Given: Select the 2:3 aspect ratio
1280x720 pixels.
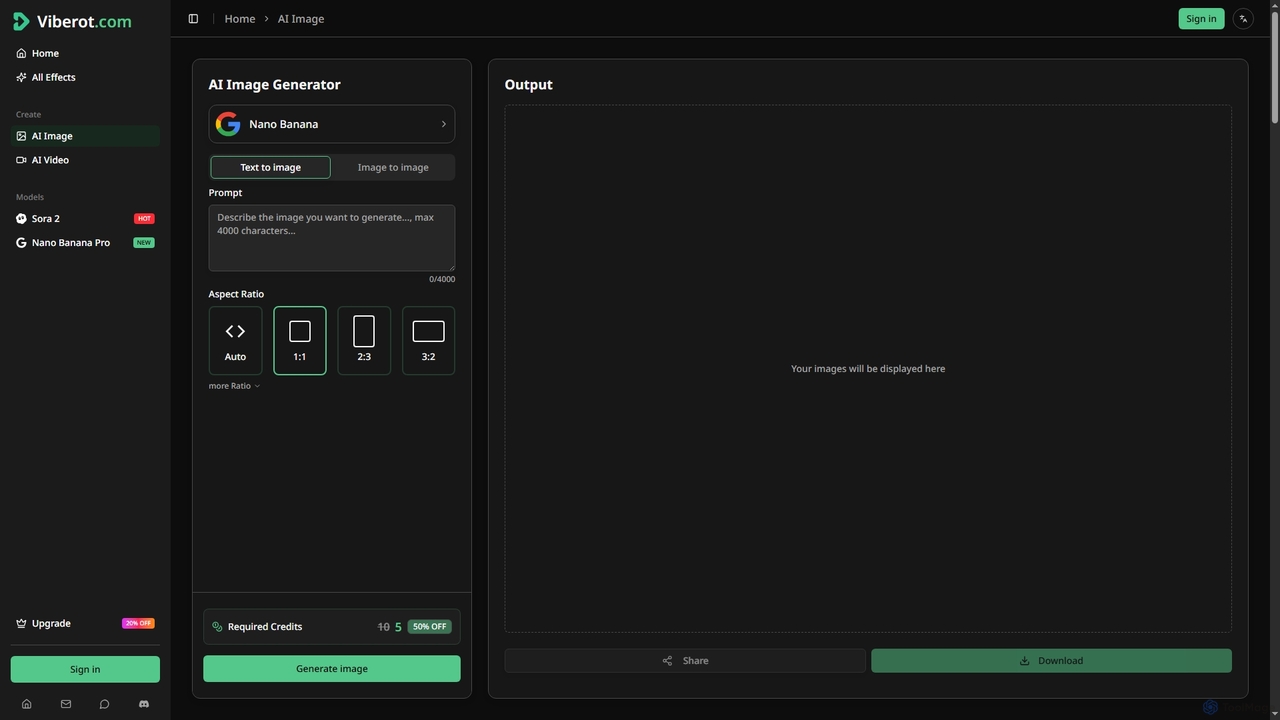Looking at the screenshot, I should pyautogui.click(x=364, y=341).
